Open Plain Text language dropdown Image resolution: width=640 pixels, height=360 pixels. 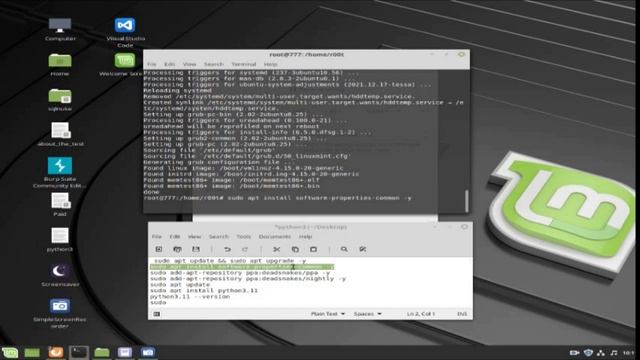coord(328,314)
